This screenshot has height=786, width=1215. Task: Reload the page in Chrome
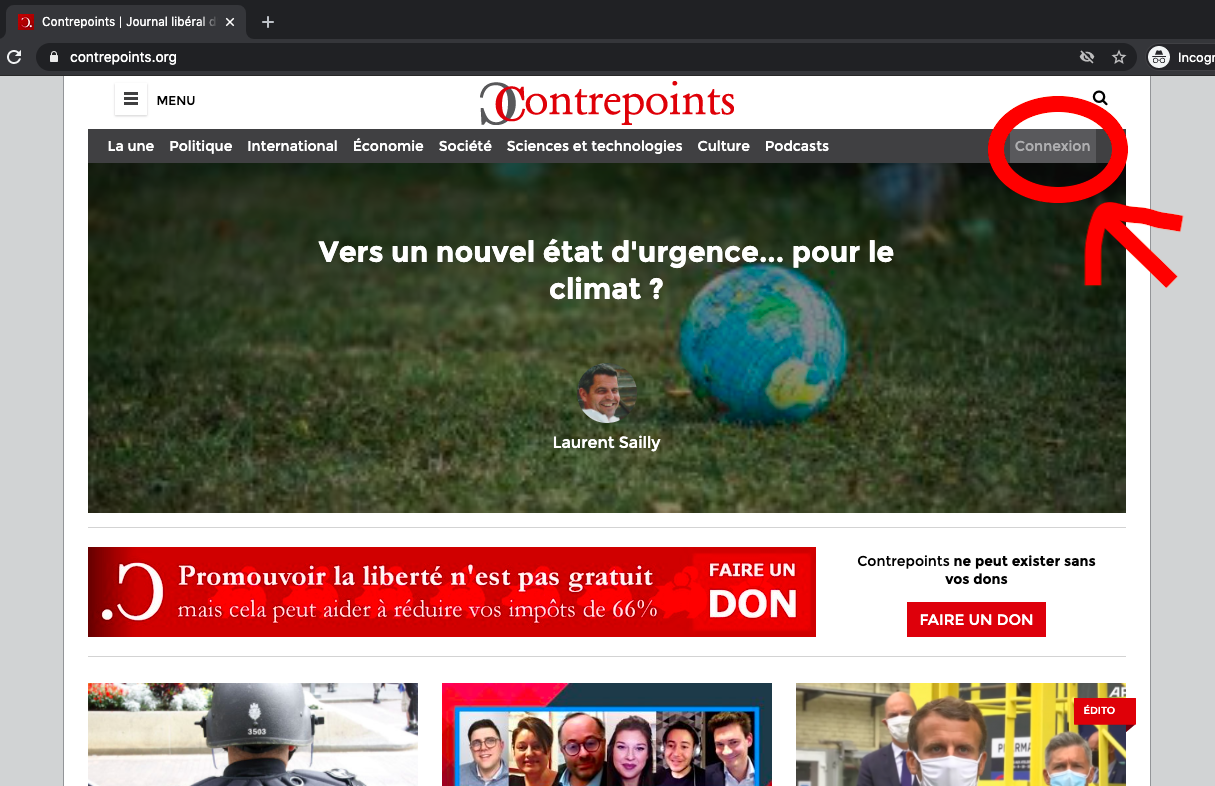point(13,57)
